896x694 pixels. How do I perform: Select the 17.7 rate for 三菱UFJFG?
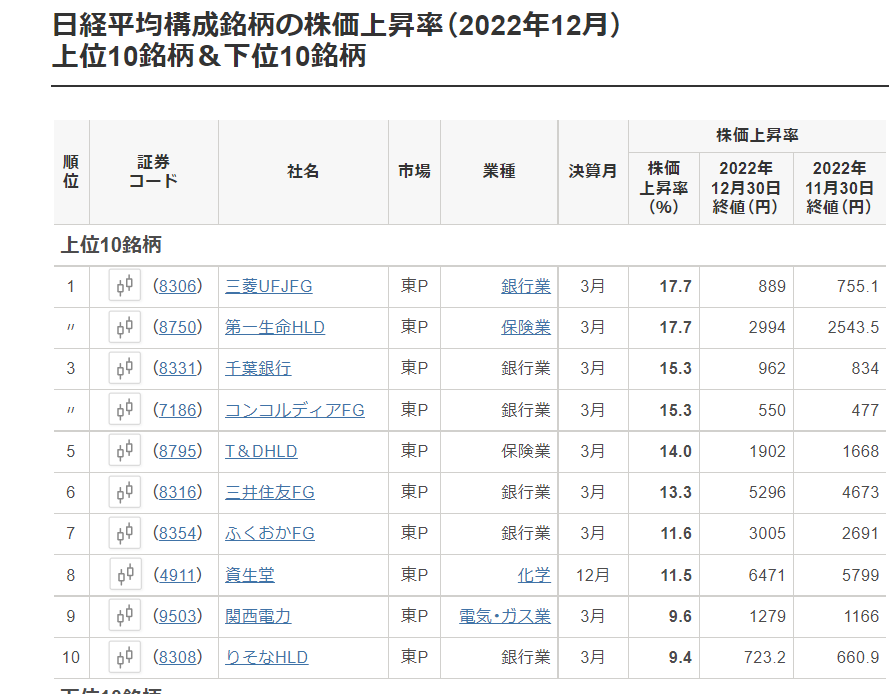(675, 286)
